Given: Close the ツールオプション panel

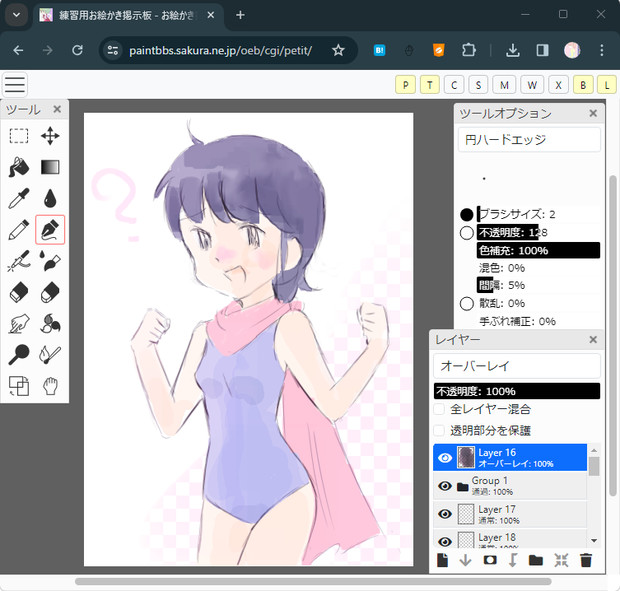Looking at the screenshot, I should 593,113.
